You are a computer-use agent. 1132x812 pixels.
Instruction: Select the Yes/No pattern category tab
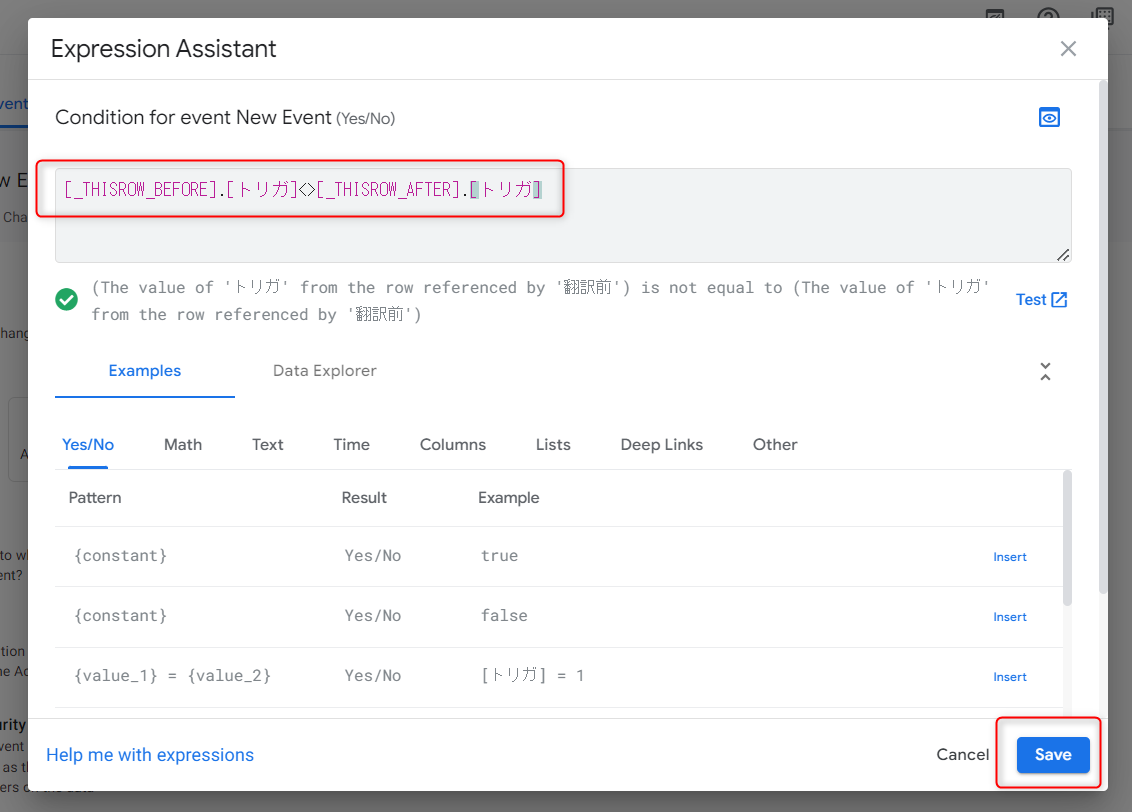(87, 444)
